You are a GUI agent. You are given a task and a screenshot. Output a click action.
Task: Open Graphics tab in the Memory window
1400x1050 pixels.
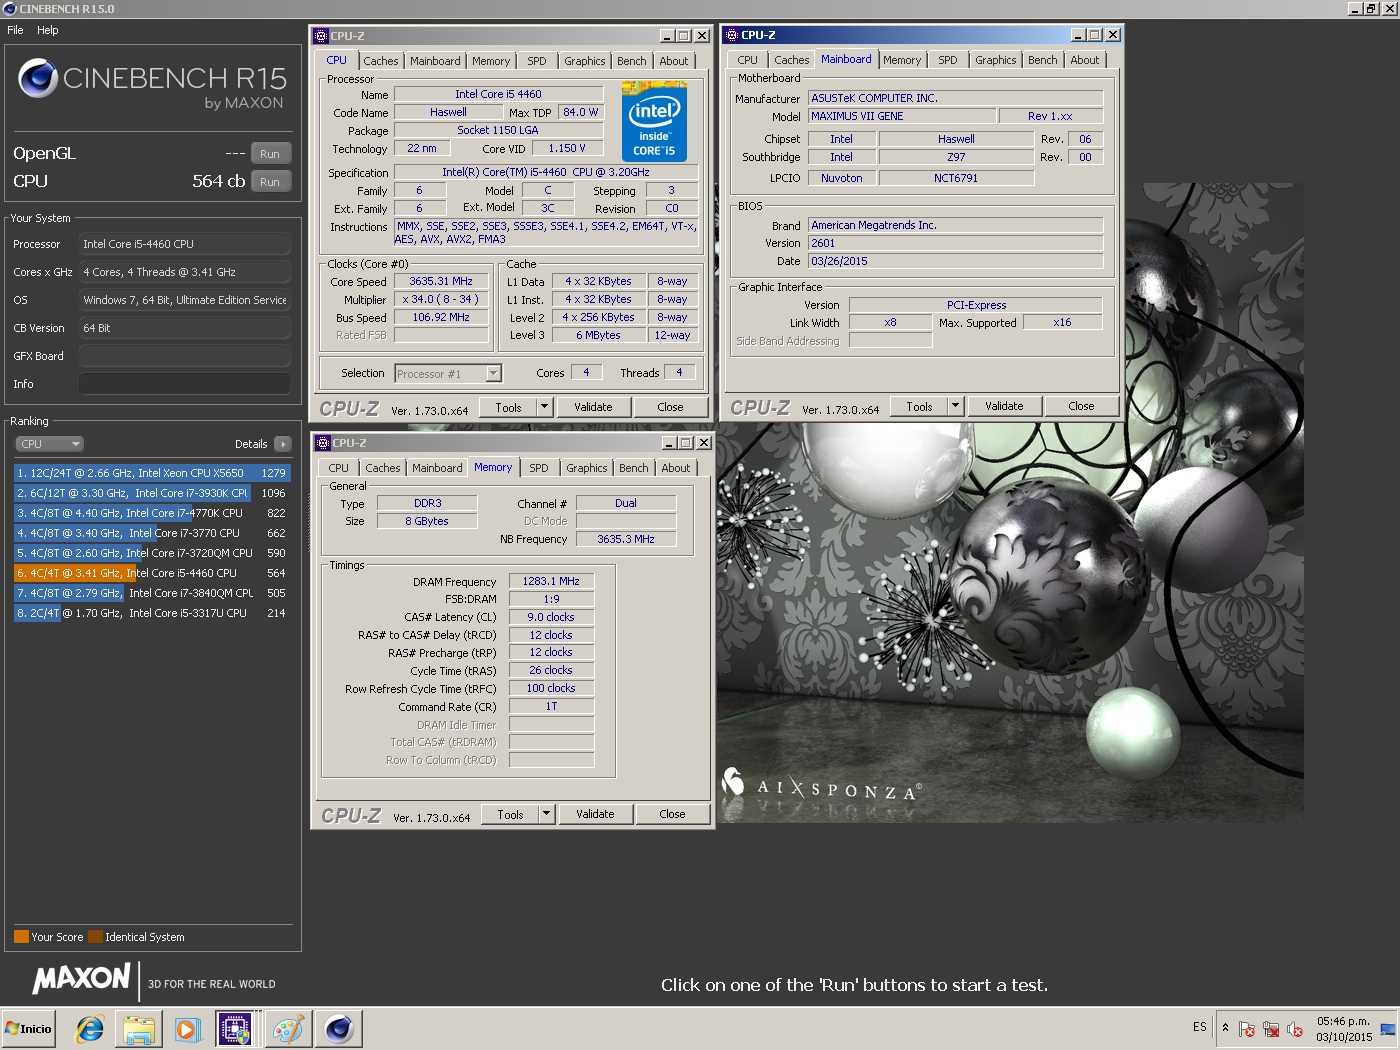[x=587, y=468]
